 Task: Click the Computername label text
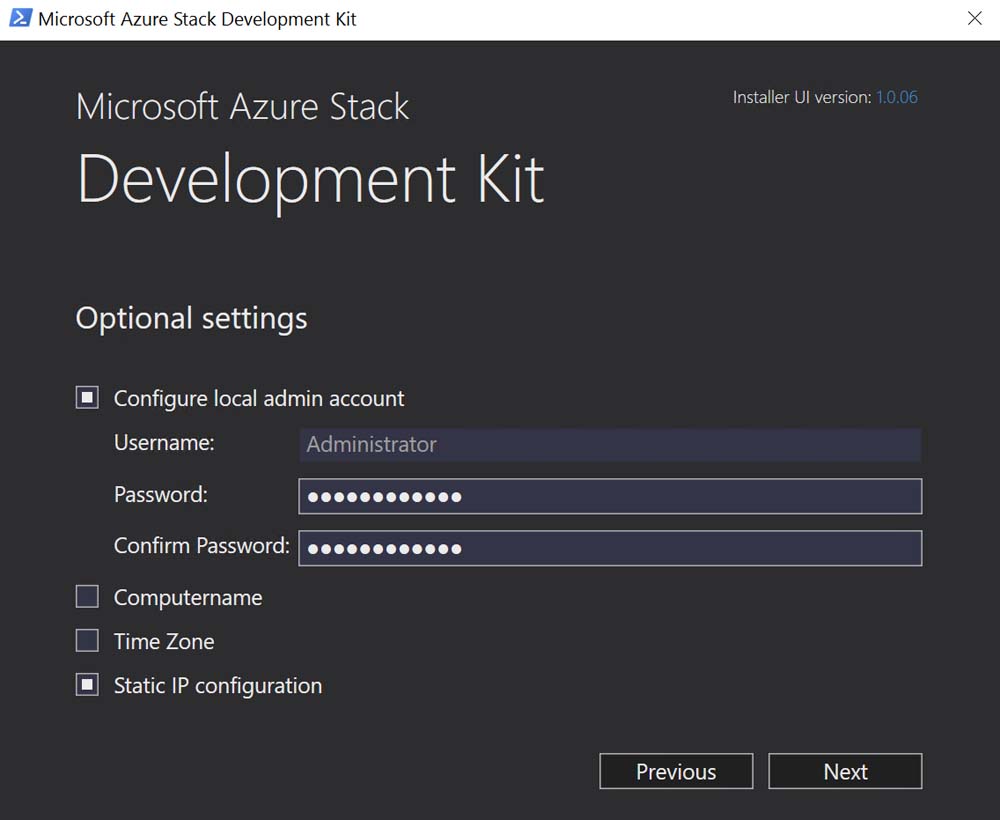coord(188,598)
